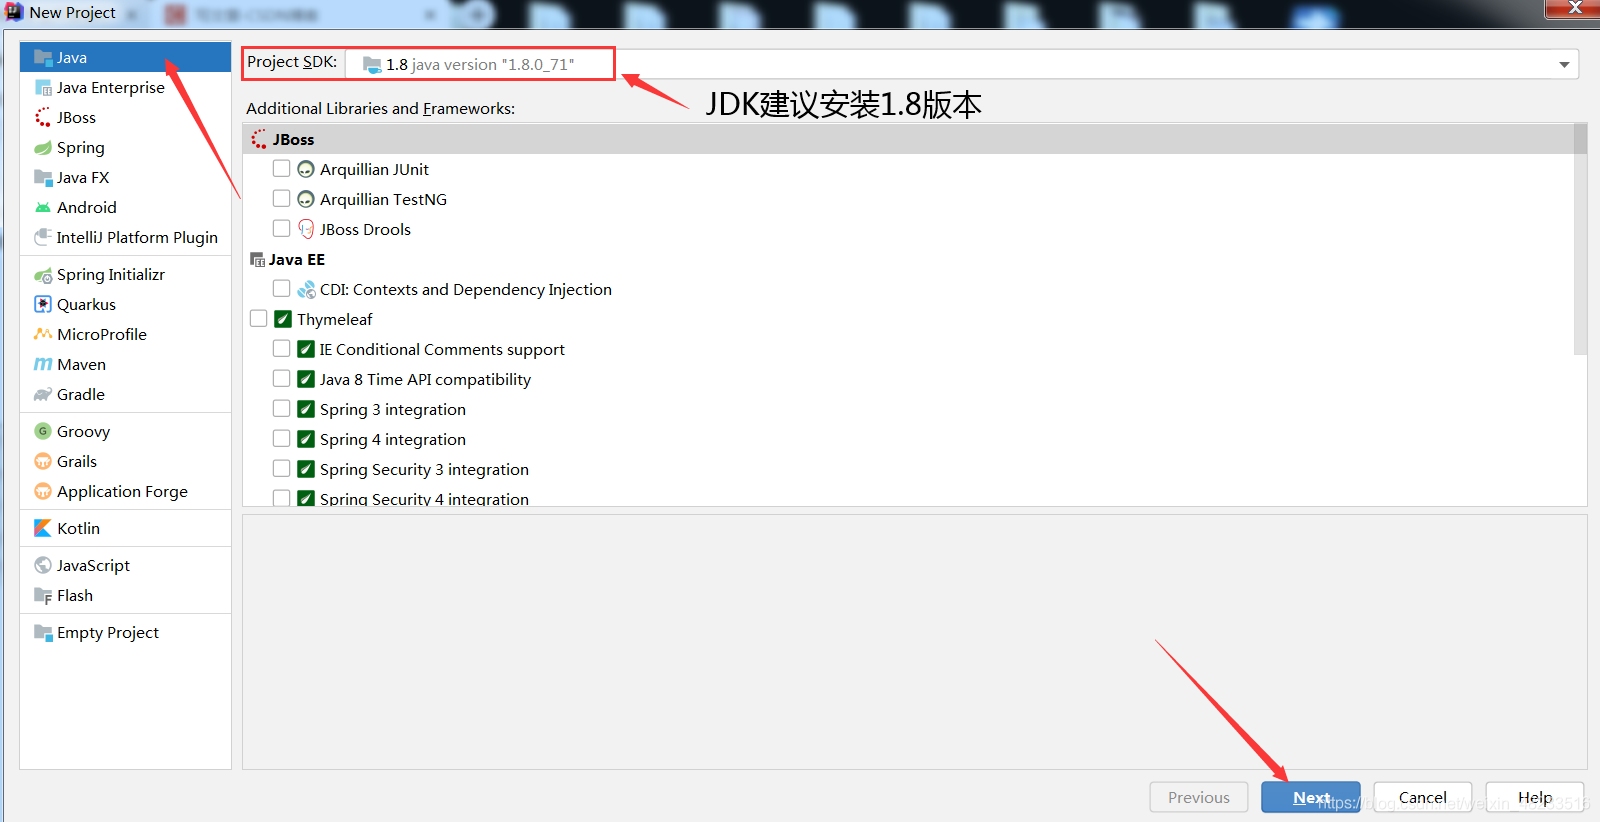Viewport: 1600px width, 822px height.
Task: Select the Empty Project option
Action: [x=125, y=632]
